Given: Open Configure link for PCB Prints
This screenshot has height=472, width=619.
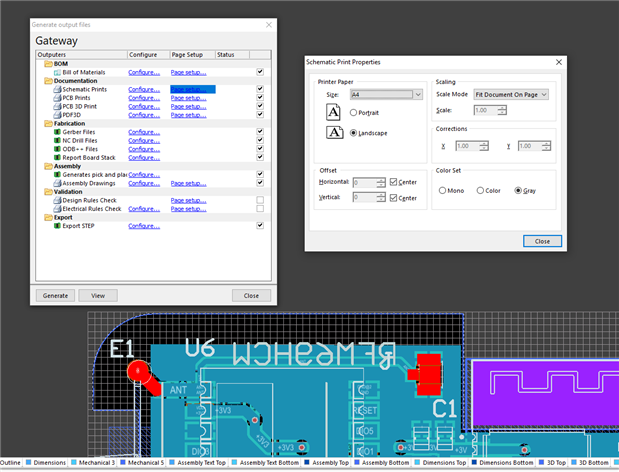Looking at the screenshot, I should pyautogui.click(x=143, y=98).
